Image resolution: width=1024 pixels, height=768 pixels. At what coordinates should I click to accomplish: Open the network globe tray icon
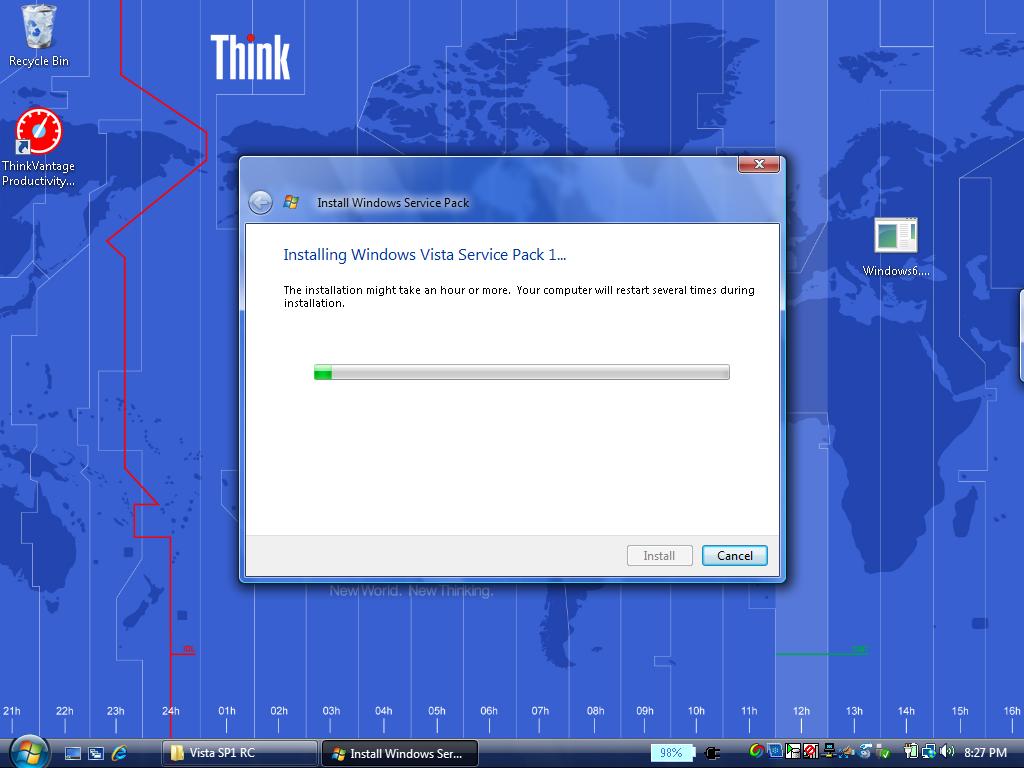pos(929,752)
